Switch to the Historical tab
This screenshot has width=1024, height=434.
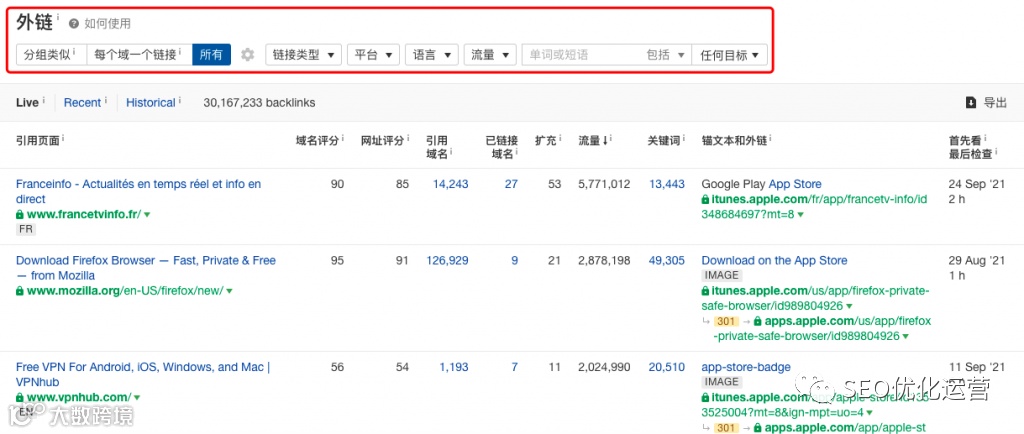coord(151,102)
